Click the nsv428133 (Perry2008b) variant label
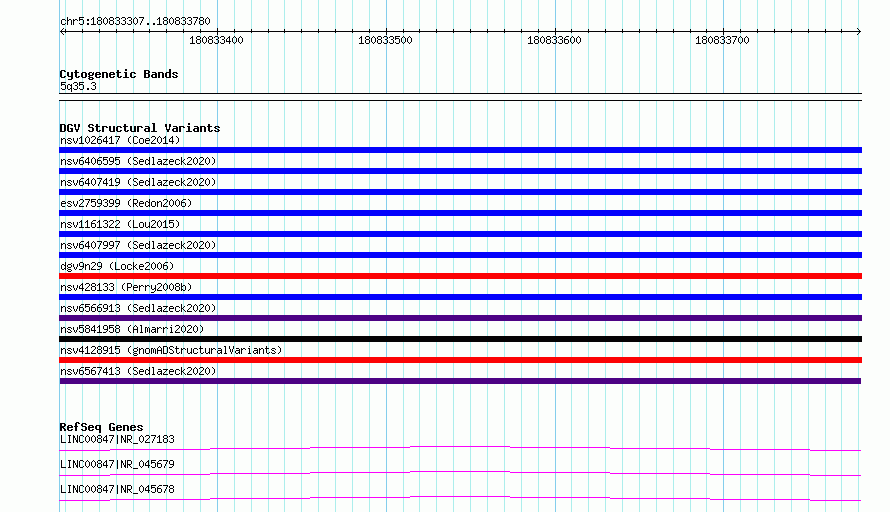Viewport: 890px width, 512px height. click(126, 287)
